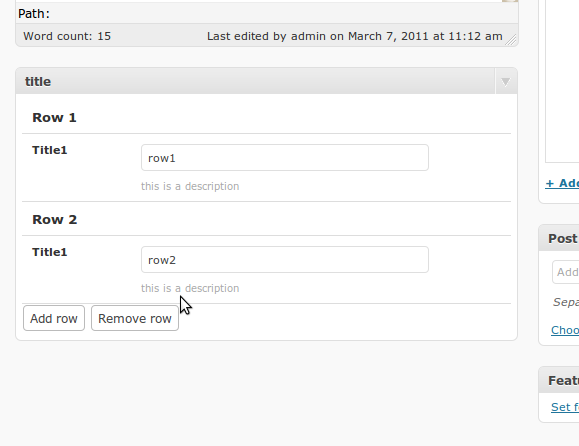Click the categories list box in sidebar
The image size is (579, 446).
click(x=562, y=81)
